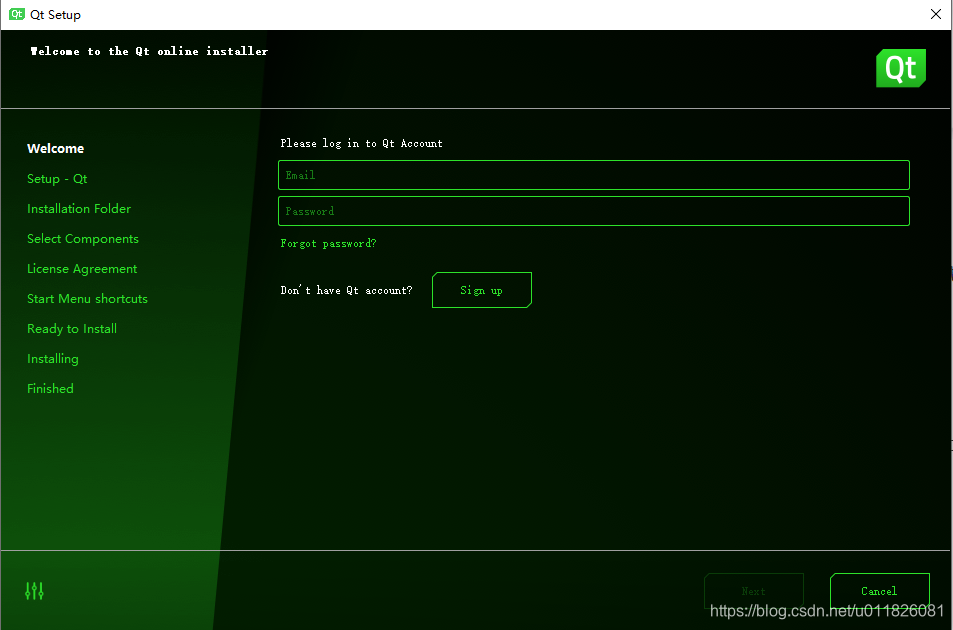
Task: Focus the Password input field
Action: tap(594, 211)
